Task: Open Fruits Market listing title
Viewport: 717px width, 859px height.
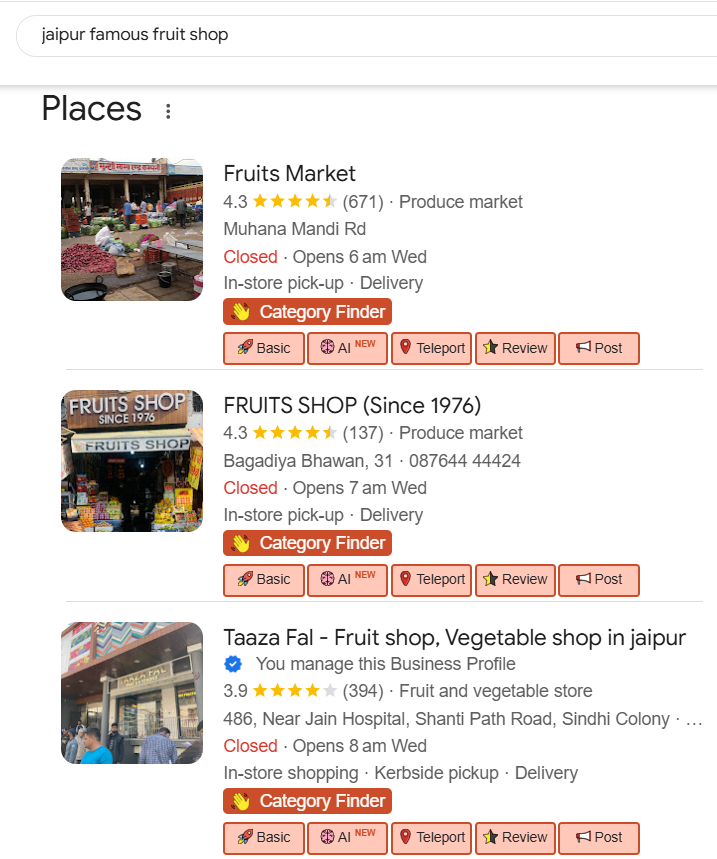Action: coord(289,173)
